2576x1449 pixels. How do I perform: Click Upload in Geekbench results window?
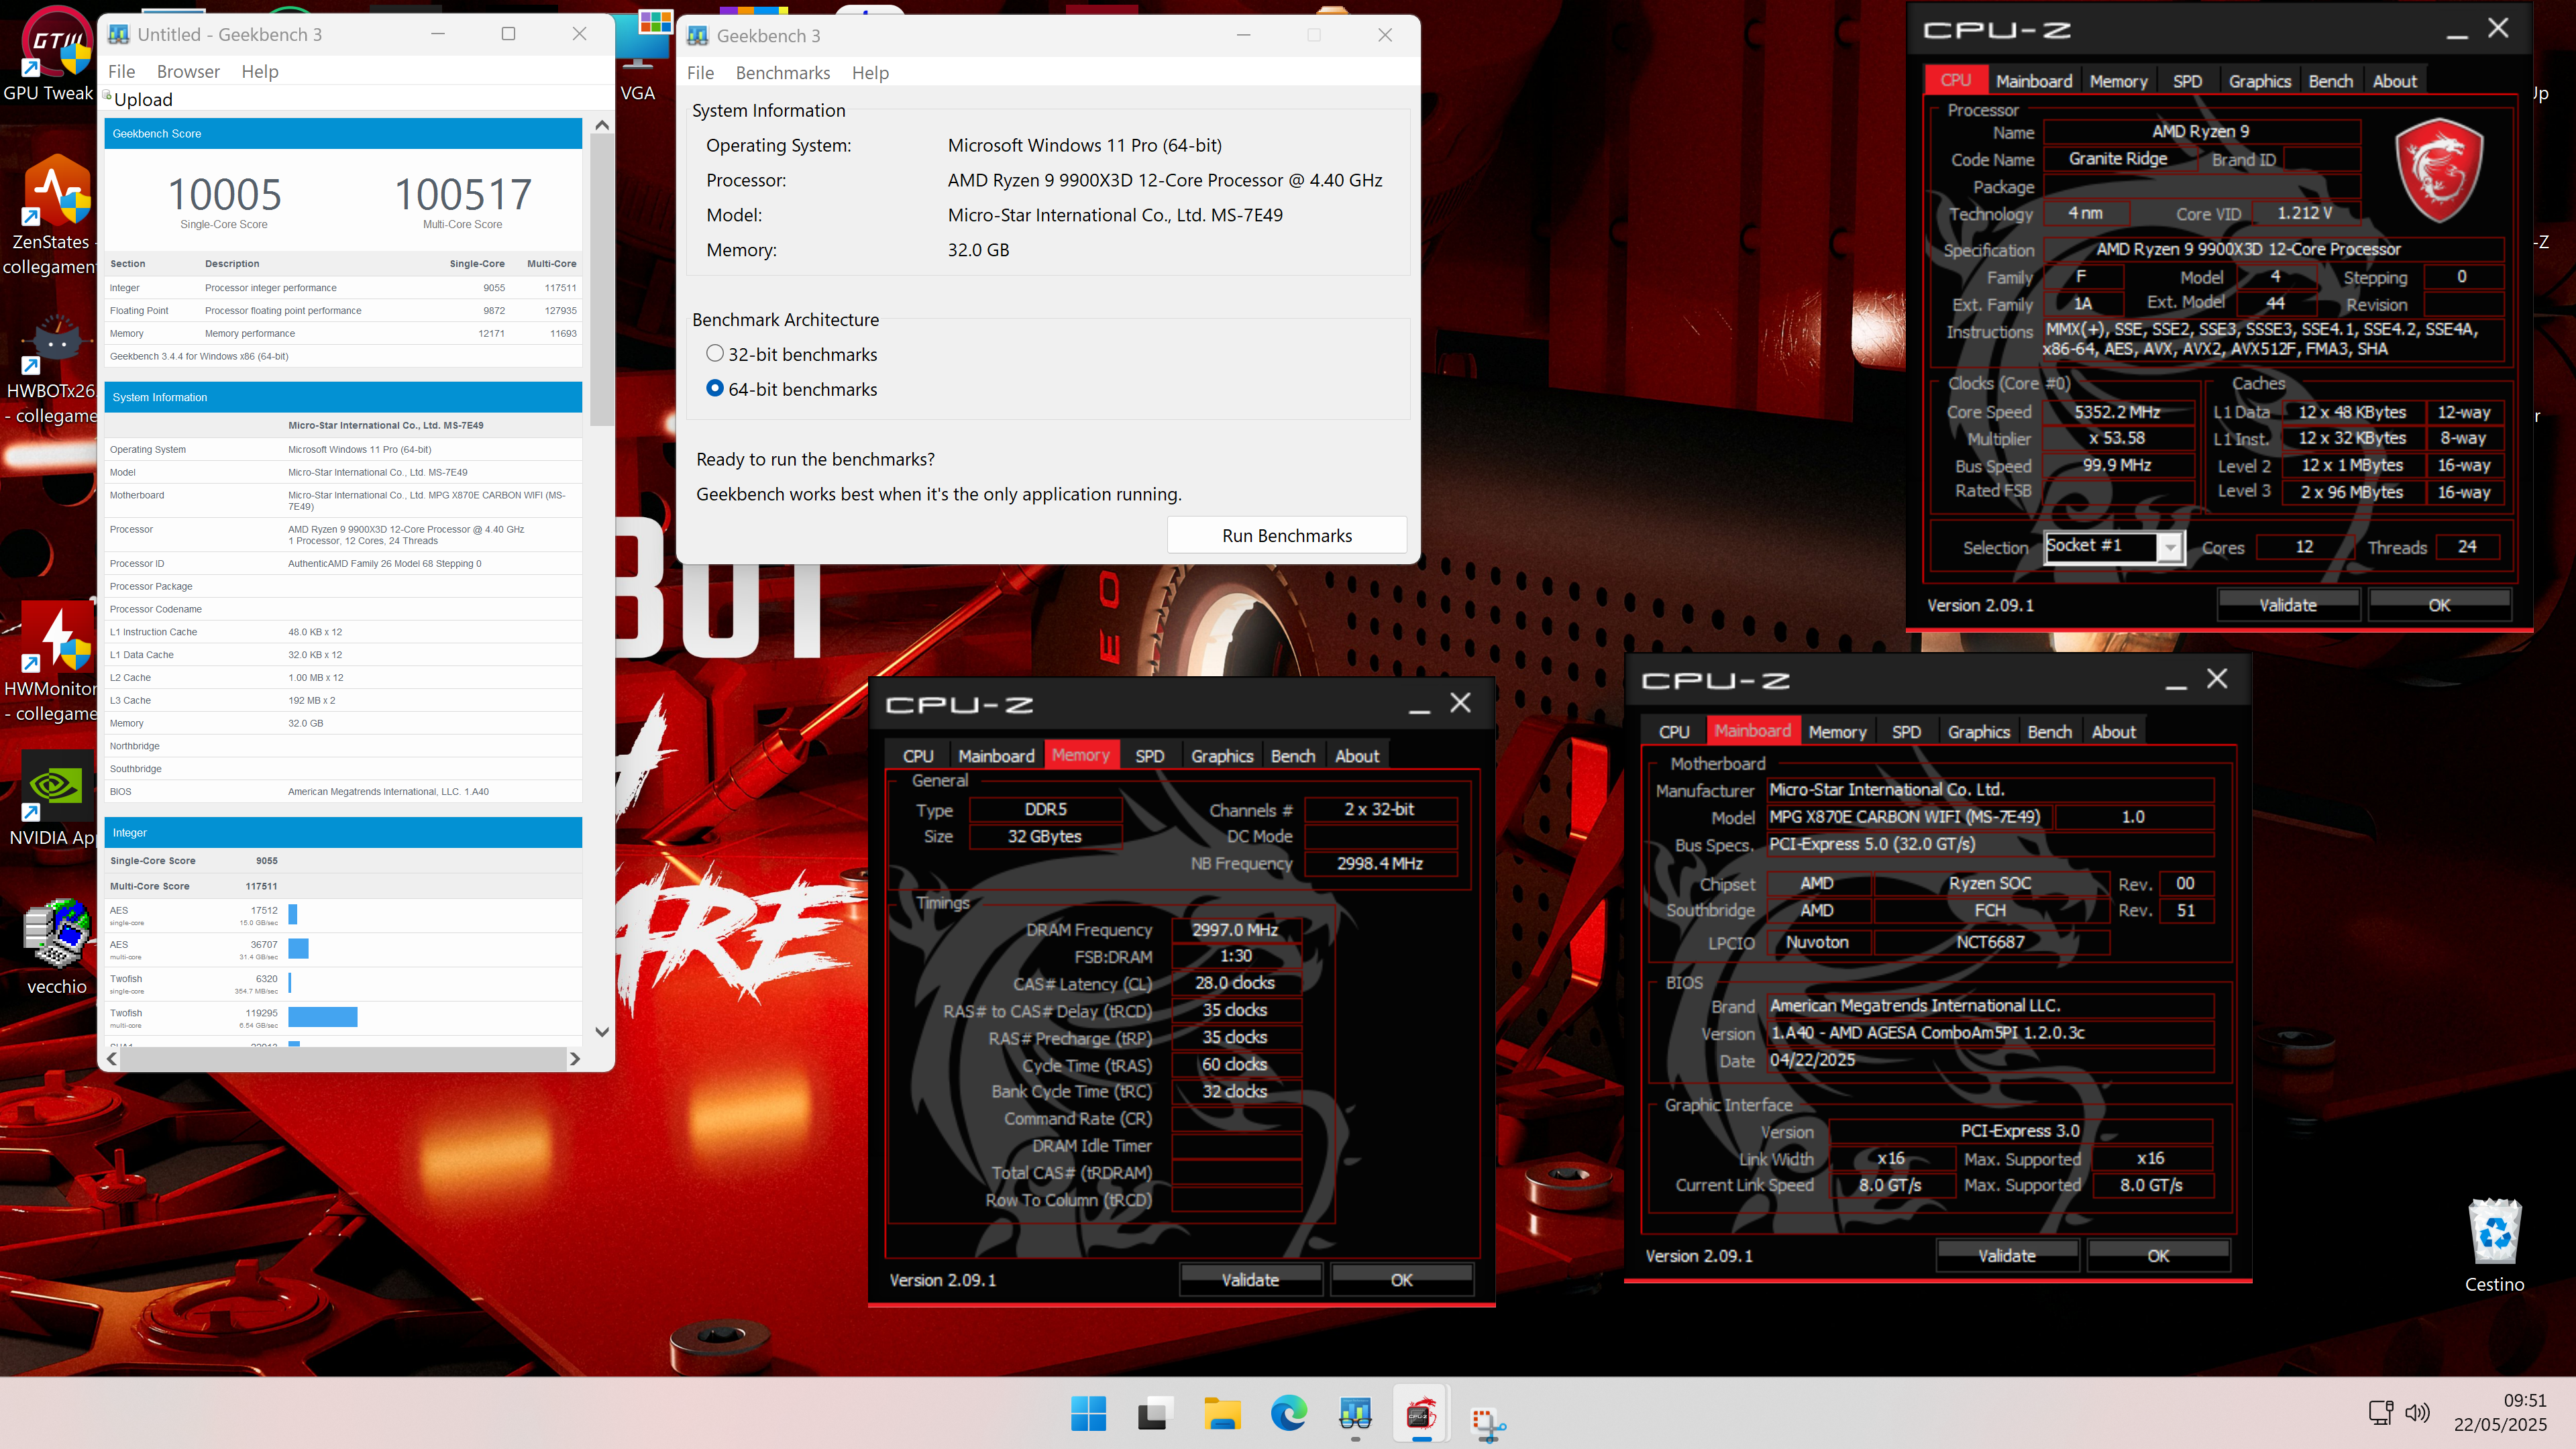coord(143,99)
